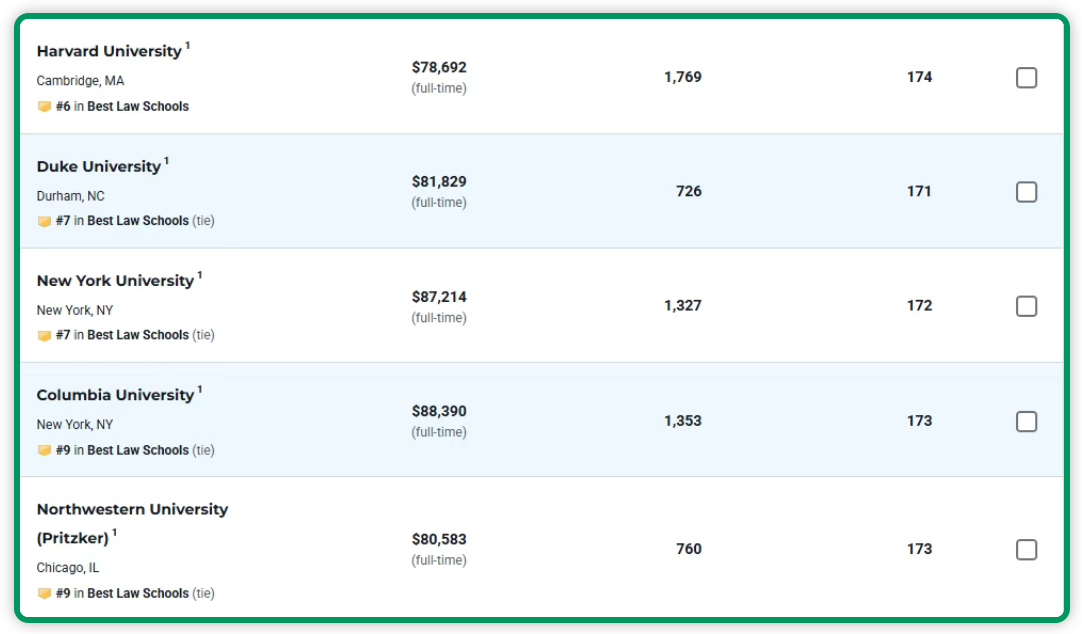Image resolution: width=1082 pixels, height=634 pixels.
Task: Click Harvard's #6 in Best Law Schools ranking
Action: 122,107
